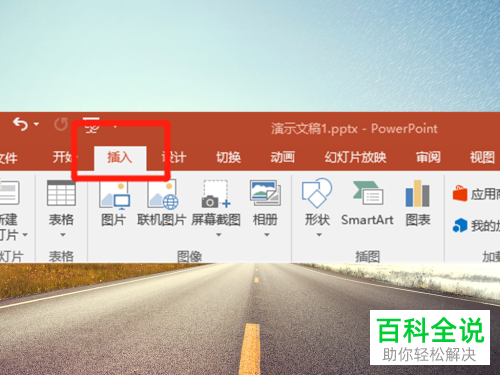Viewport: 500px width, 375px height.
Task: Click the 联机图片 online pictures icon
Action: [163, 194]
